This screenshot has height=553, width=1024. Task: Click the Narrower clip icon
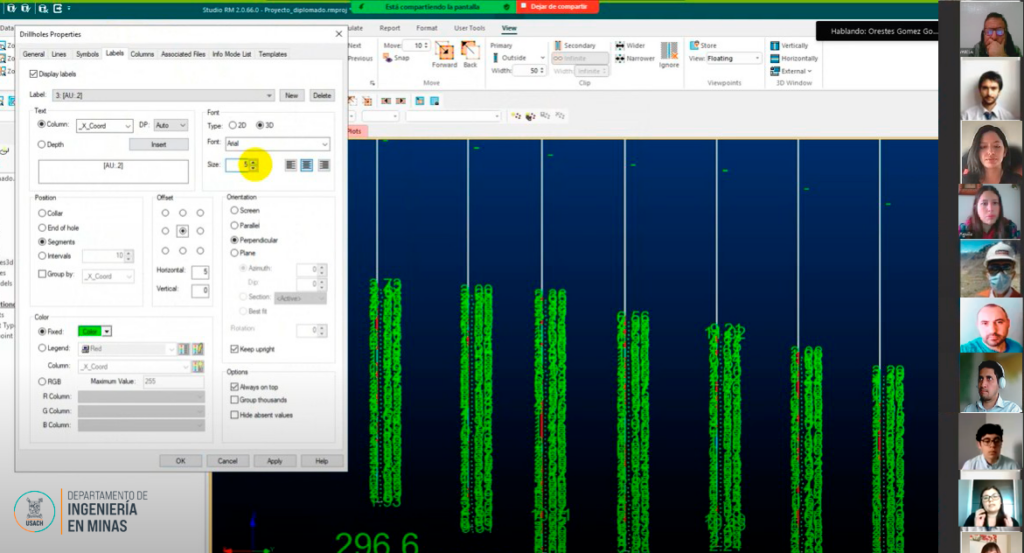(621, 58)
